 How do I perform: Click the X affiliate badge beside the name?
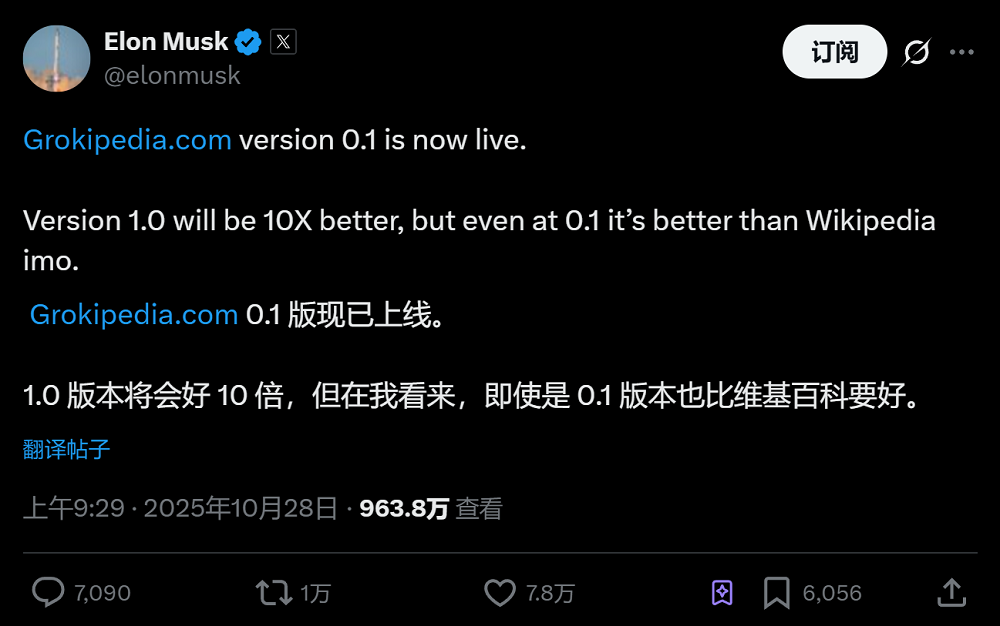(x=283, y=41)
